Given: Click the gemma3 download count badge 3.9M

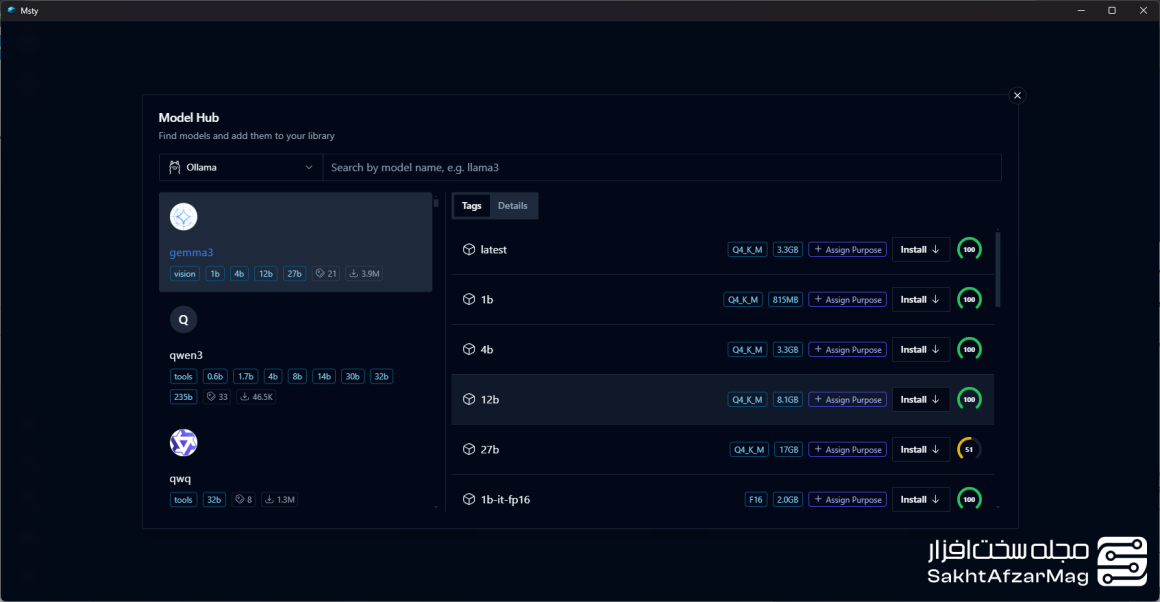Looking at the screenshot, I should 364,274.
